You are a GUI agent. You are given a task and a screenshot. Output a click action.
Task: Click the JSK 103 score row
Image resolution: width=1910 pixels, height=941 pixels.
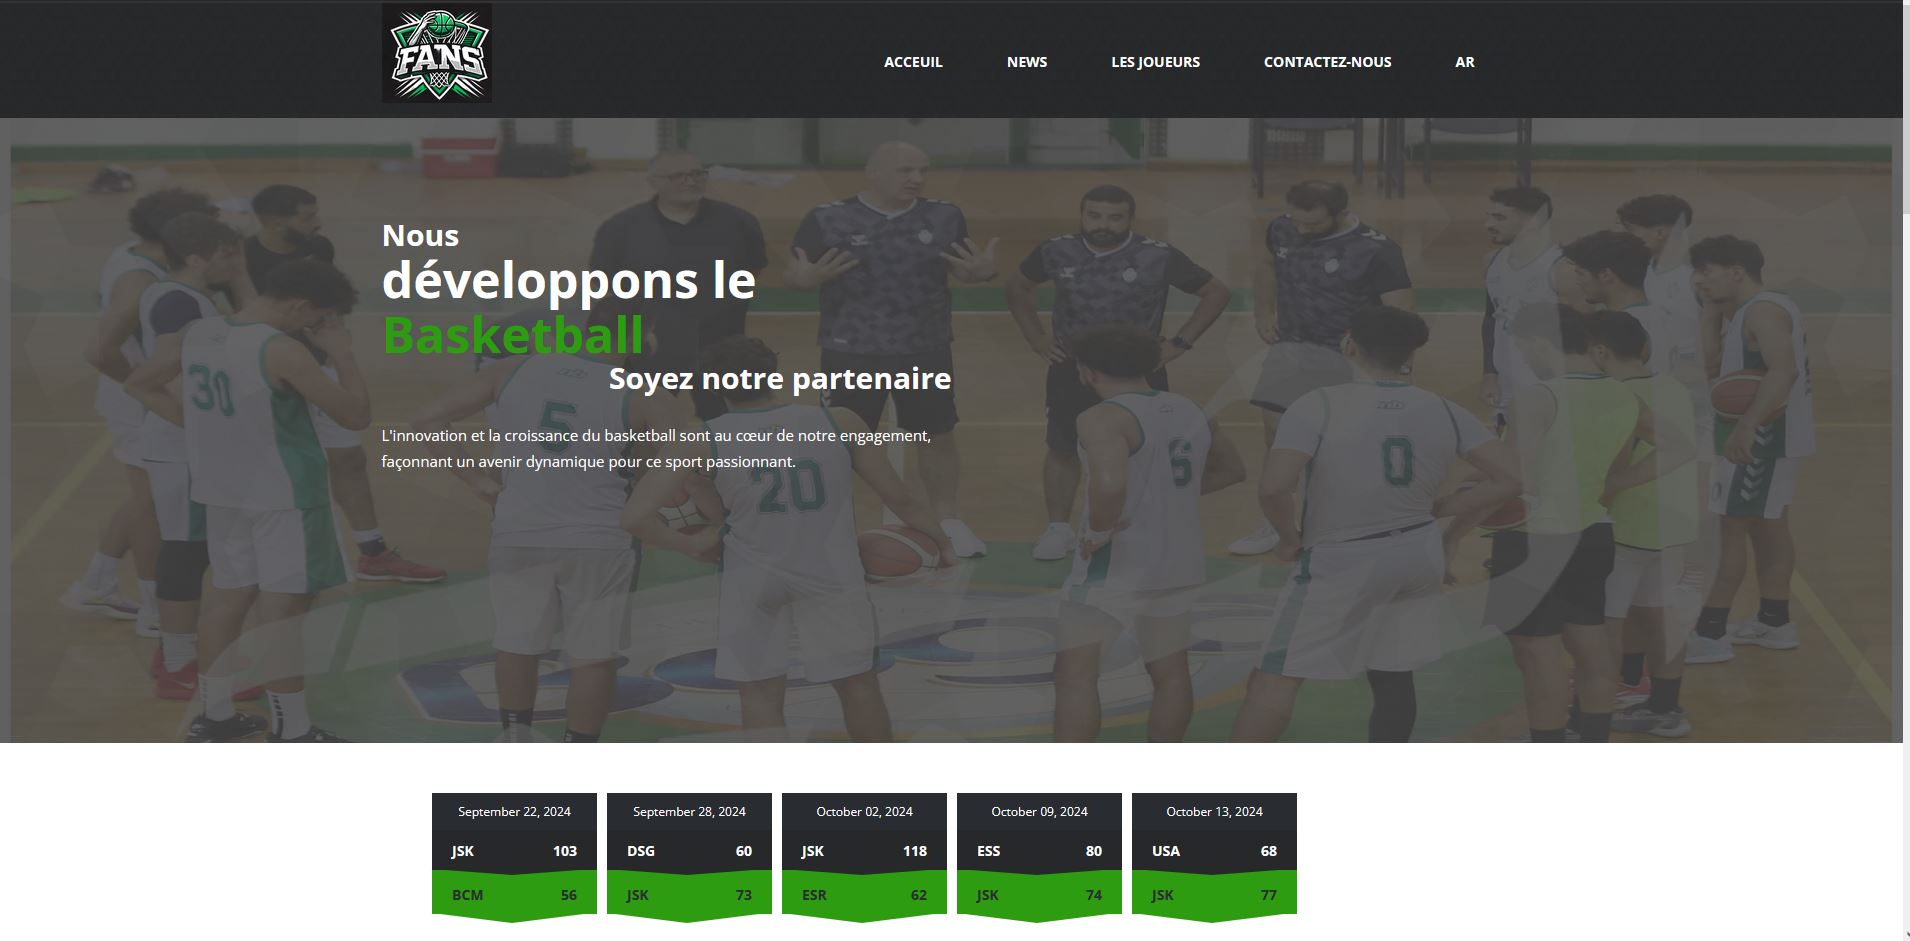[x=514, y=851]
